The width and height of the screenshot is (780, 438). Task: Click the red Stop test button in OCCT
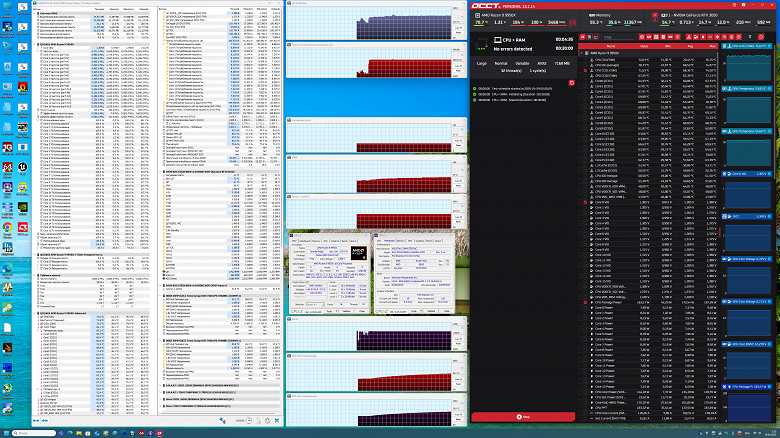pyautogui.click(x=523, y=417)
